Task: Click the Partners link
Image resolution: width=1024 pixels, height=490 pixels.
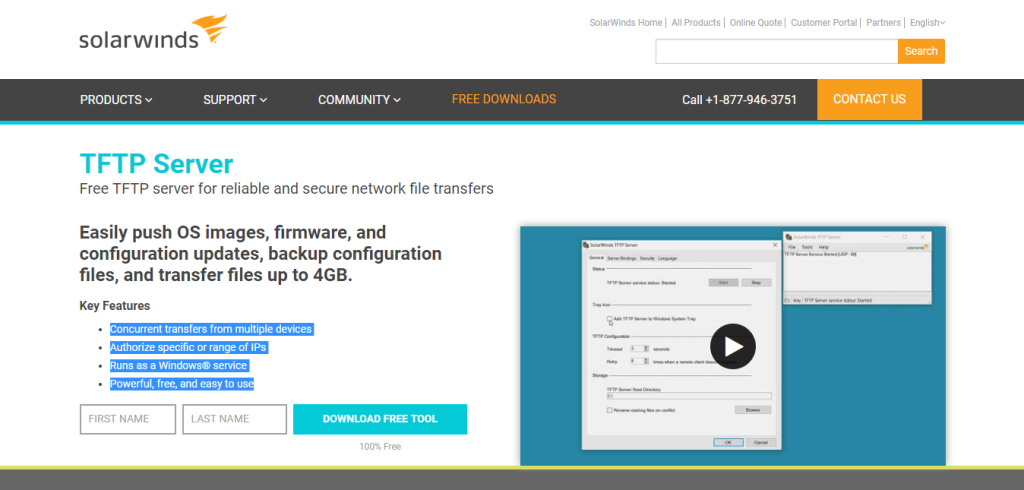Action: (x=883, y=23)
